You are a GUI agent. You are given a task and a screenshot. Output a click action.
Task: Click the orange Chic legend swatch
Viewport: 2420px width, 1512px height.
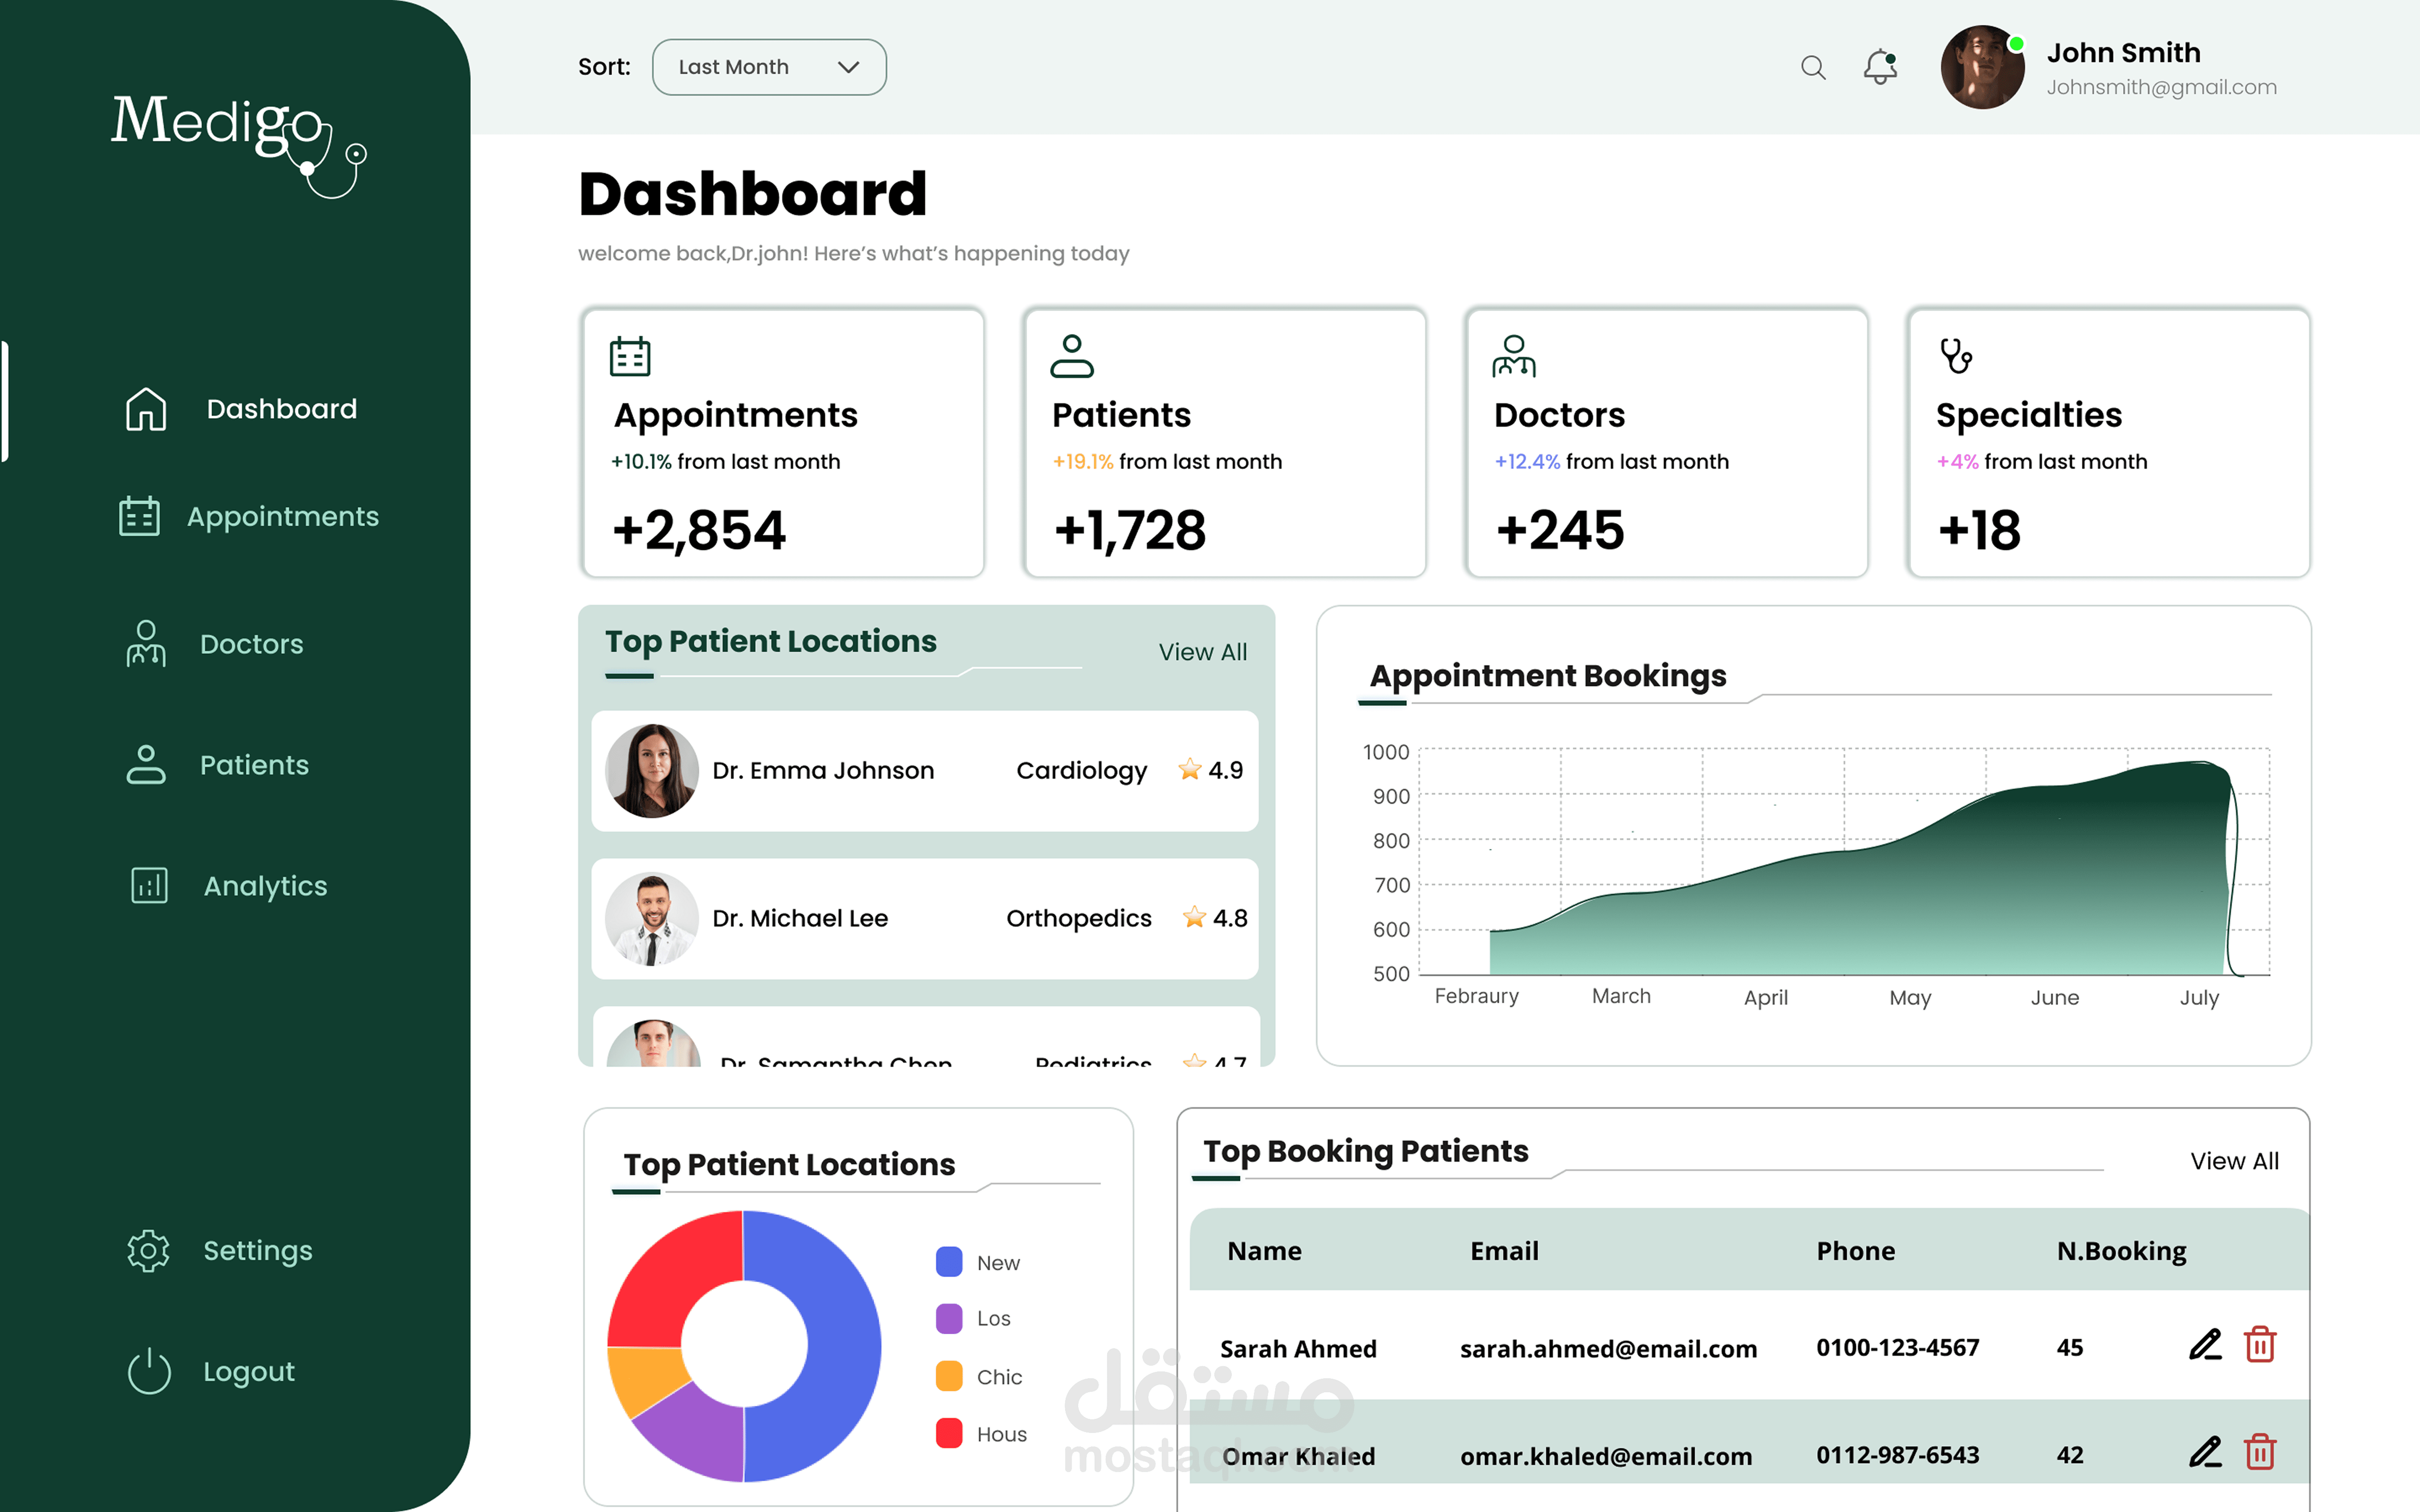[x=949, y=1376]
